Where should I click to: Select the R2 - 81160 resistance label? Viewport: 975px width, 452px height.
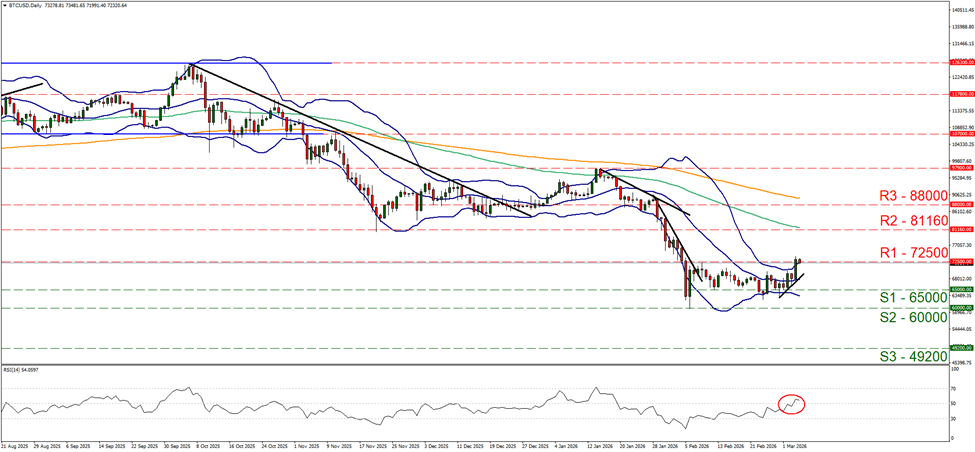913,221
